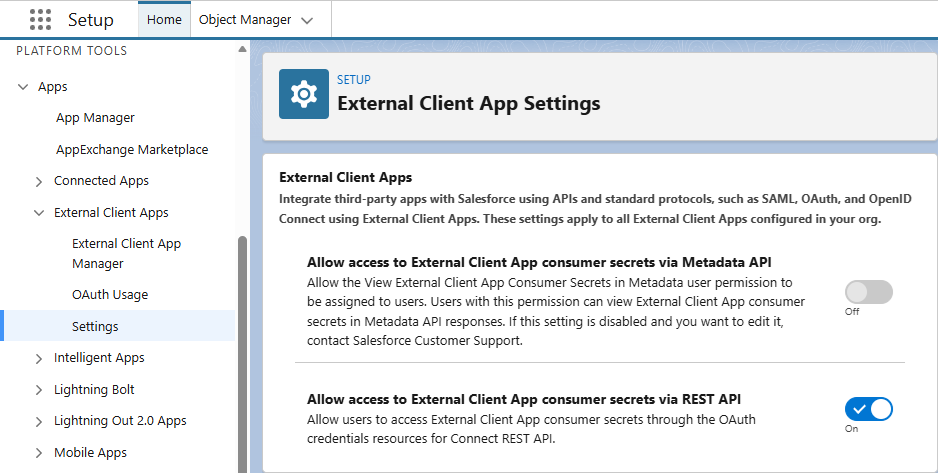
Task: Click the REST API setting heading
Action: click(x=524, y=399)
